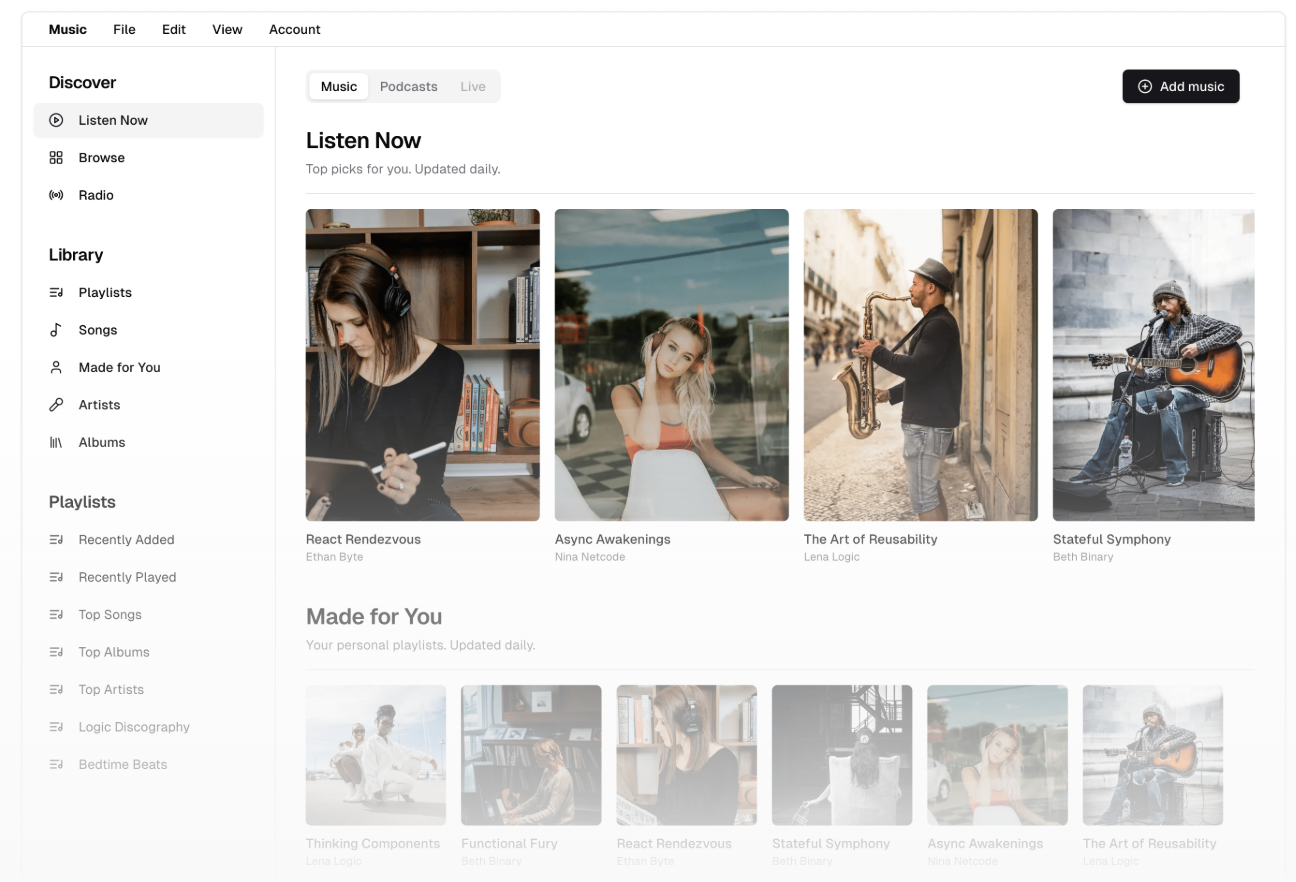
Task: Click the Recently Added playlist icon
Action: click(56, 540)
